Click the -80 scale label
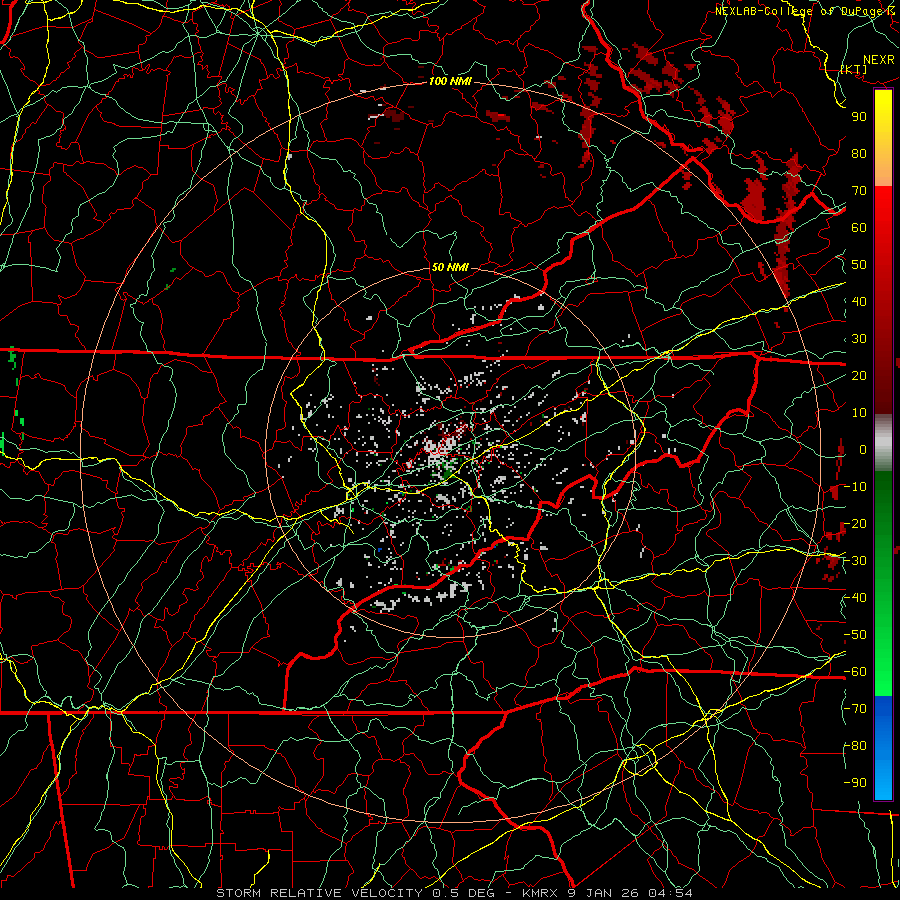This screenshot has height=900, width=900. pyautogui.click(x=855, y=746)
